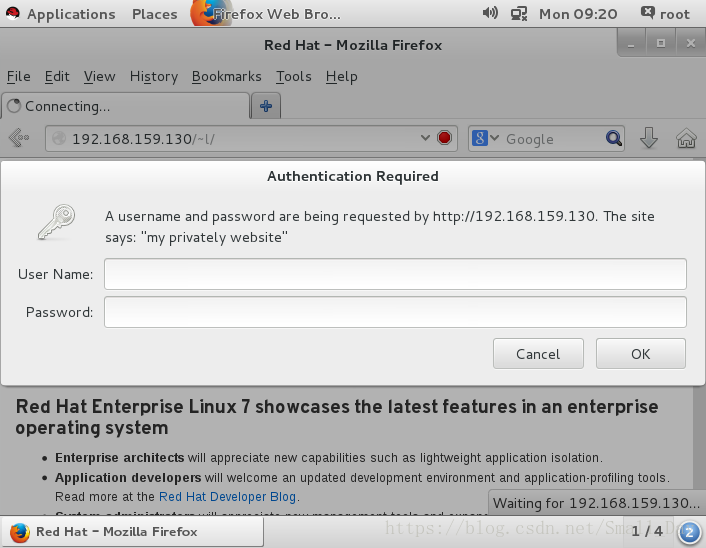Click the browser back arrow button
The image size is (706, 548).
pos(19,138)
